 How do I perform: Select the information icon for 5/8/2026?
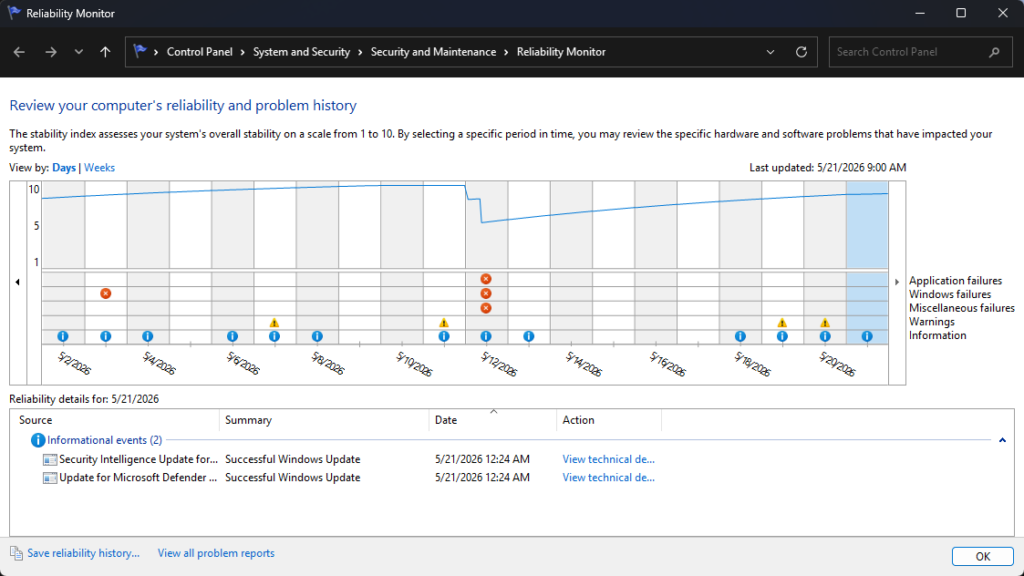click(x=317, y=336)
